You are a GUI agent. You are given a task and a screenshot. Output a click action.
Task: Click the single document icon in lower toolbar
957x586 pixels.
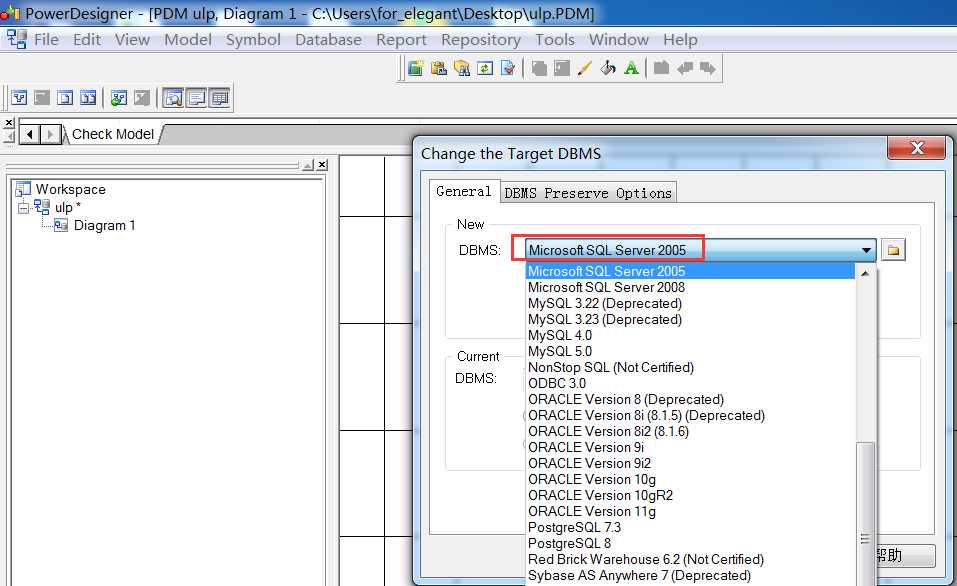coord(65,98)
